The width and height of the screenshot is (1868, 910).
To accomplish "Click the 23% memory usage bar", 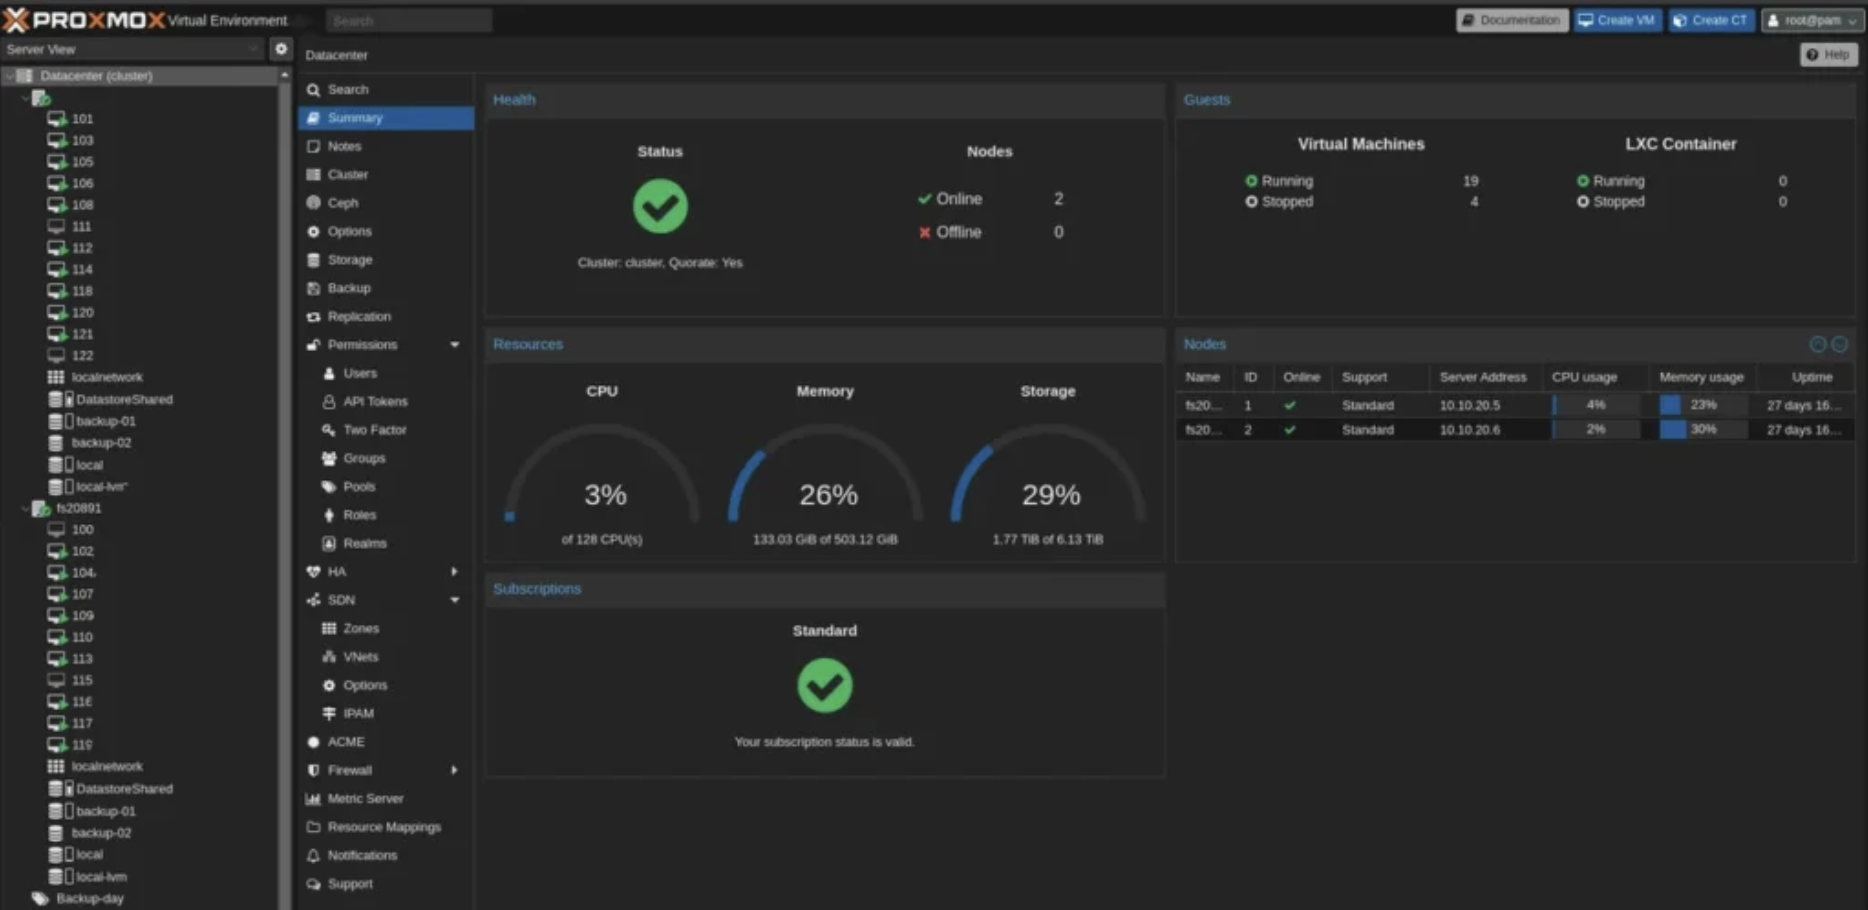I will [1703, 405].
